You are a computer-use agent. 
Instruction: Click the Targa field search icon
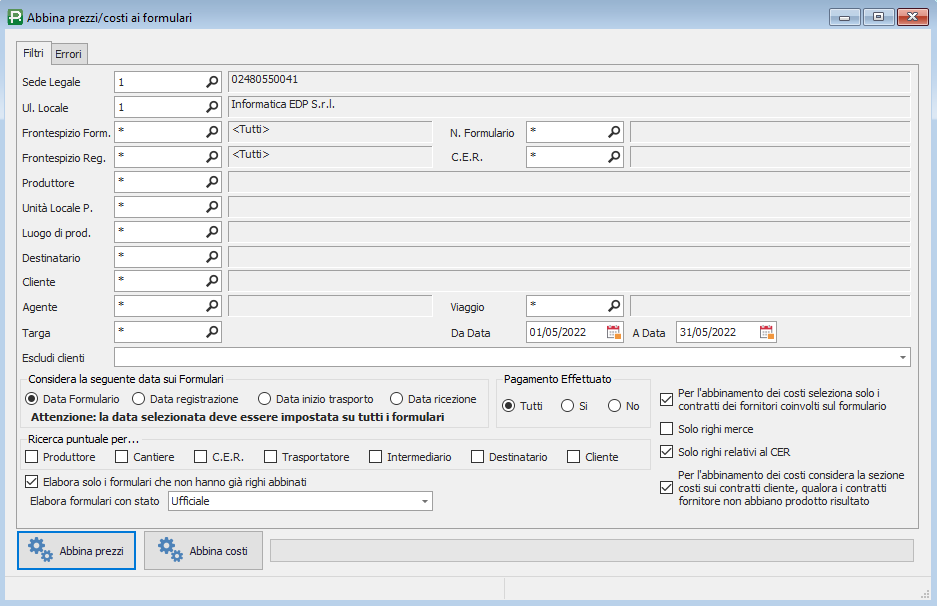[212, 331]
